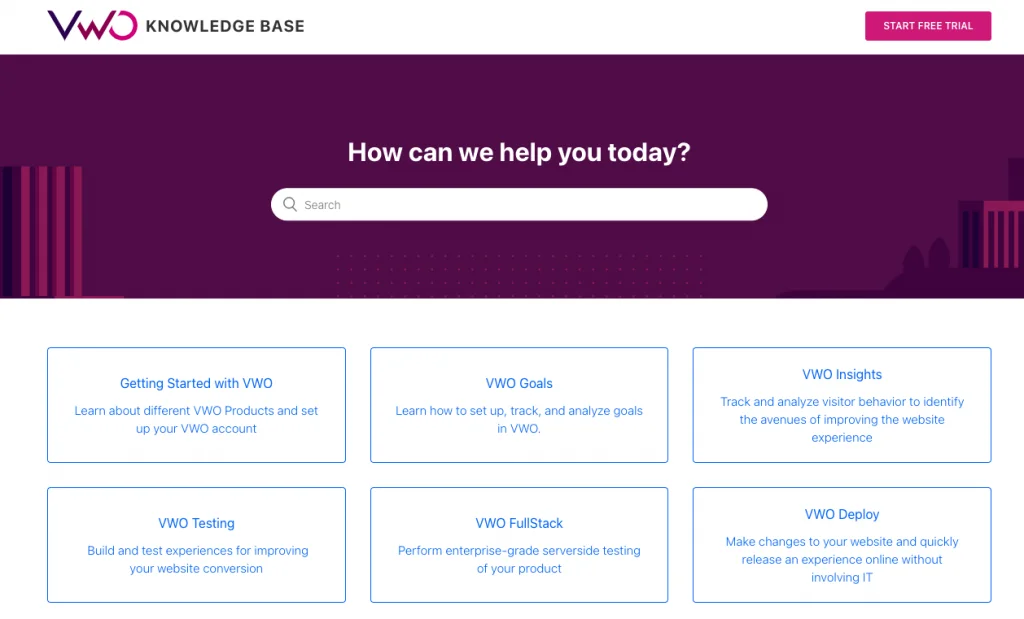Click the magnifying glass search icon
This screenshot has height=619, width=1024.
click(x=290, y=204)
